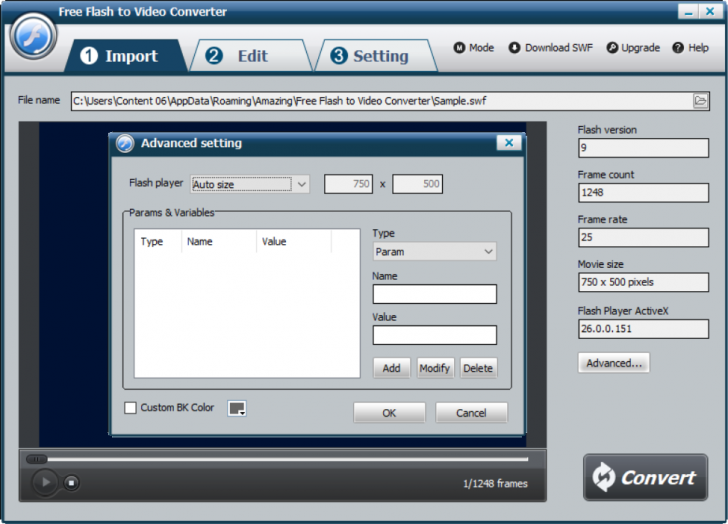Click the Movie size field
Image resolution: width=728 pixels, height=524 pixels.
point(643,282)
